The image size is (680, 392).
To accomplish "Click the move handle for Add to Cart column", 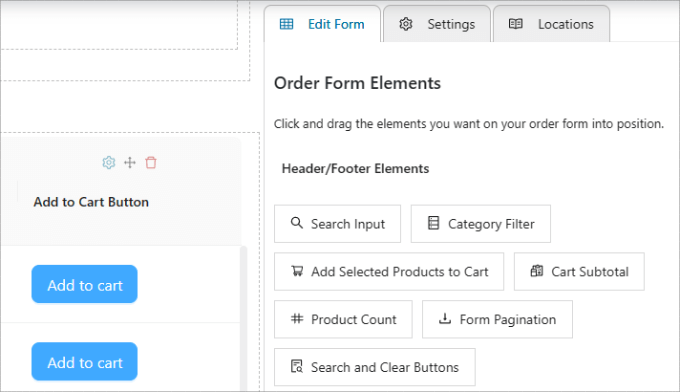I will click(130, 163).
